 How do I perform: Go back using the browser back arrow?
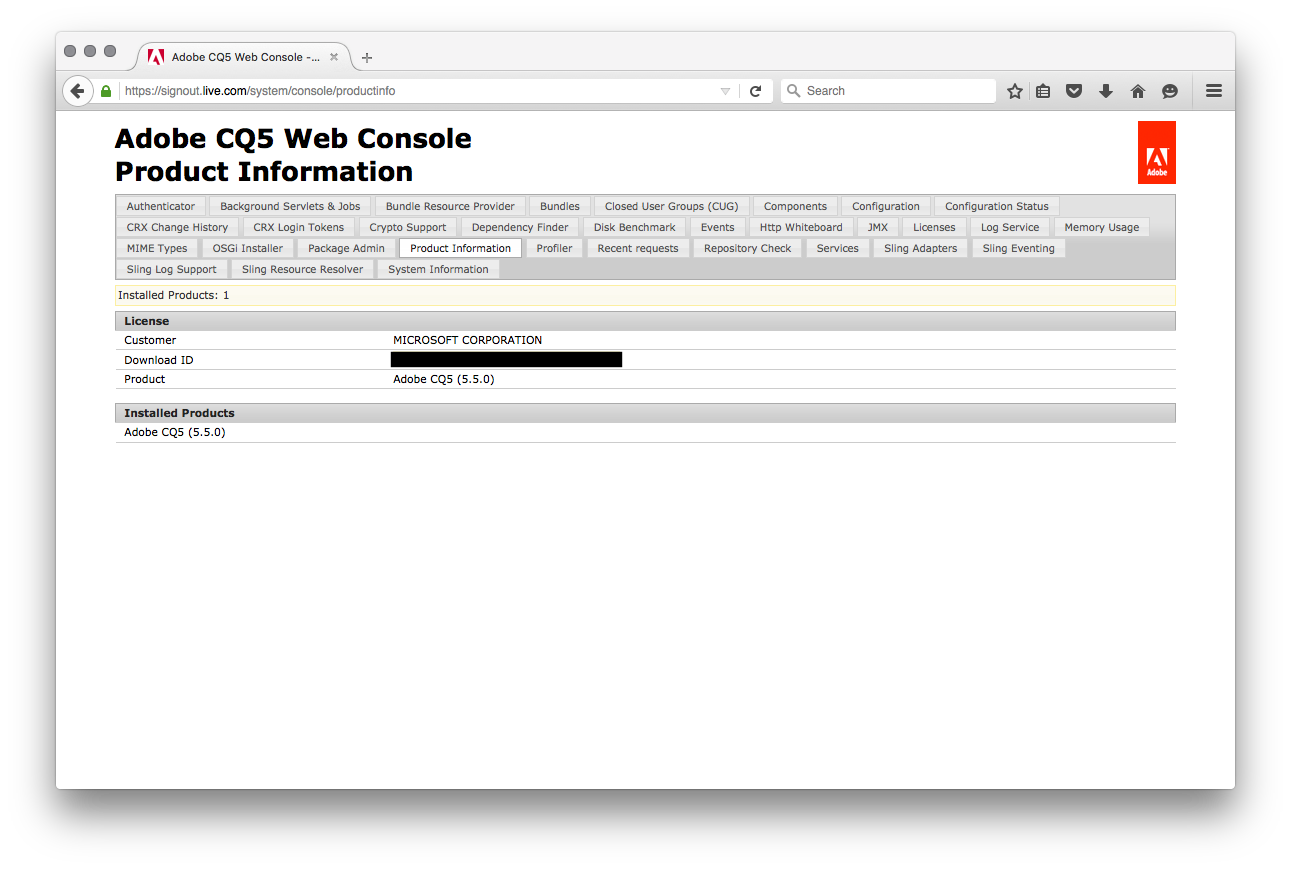78,91
